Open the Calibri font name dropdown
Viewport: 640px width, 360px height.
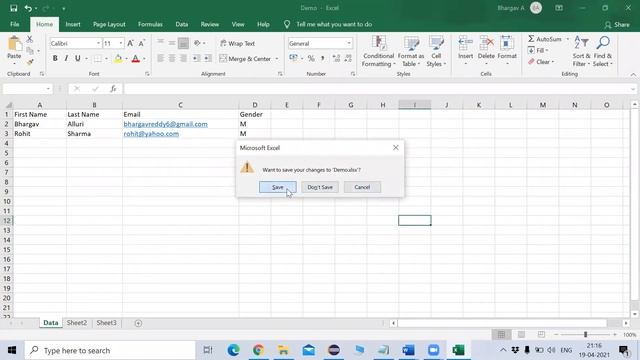98,43
